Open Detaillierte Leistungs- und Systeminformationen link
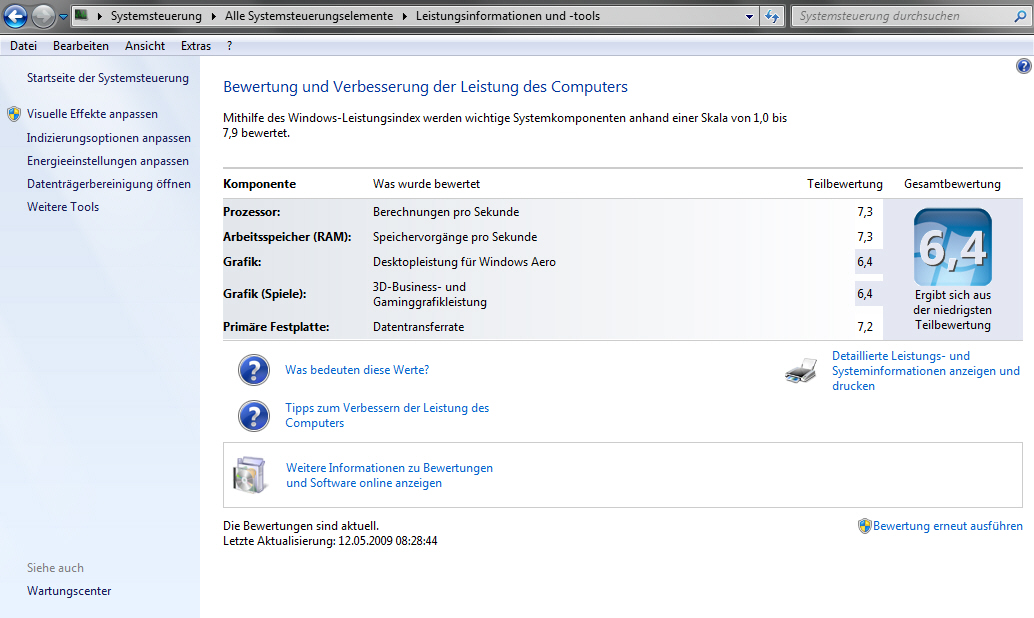The height and width of the screenshot is (618, 1034). 926,371
